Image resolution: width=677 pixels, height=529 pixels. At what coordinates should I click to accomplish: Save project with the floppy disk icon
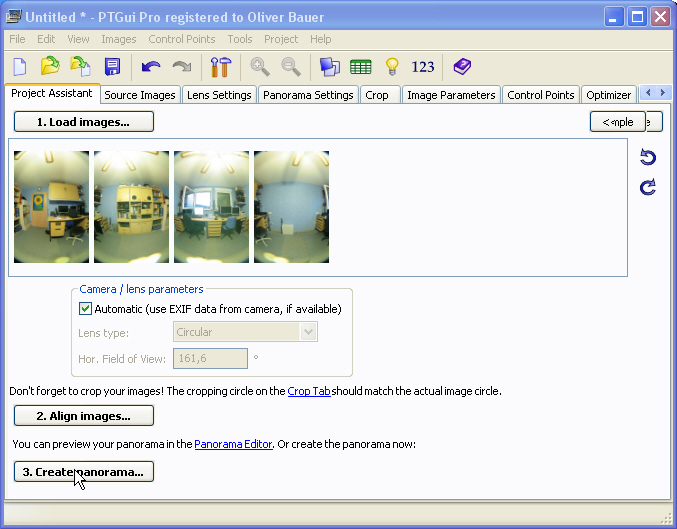click(x=112, y=67)
